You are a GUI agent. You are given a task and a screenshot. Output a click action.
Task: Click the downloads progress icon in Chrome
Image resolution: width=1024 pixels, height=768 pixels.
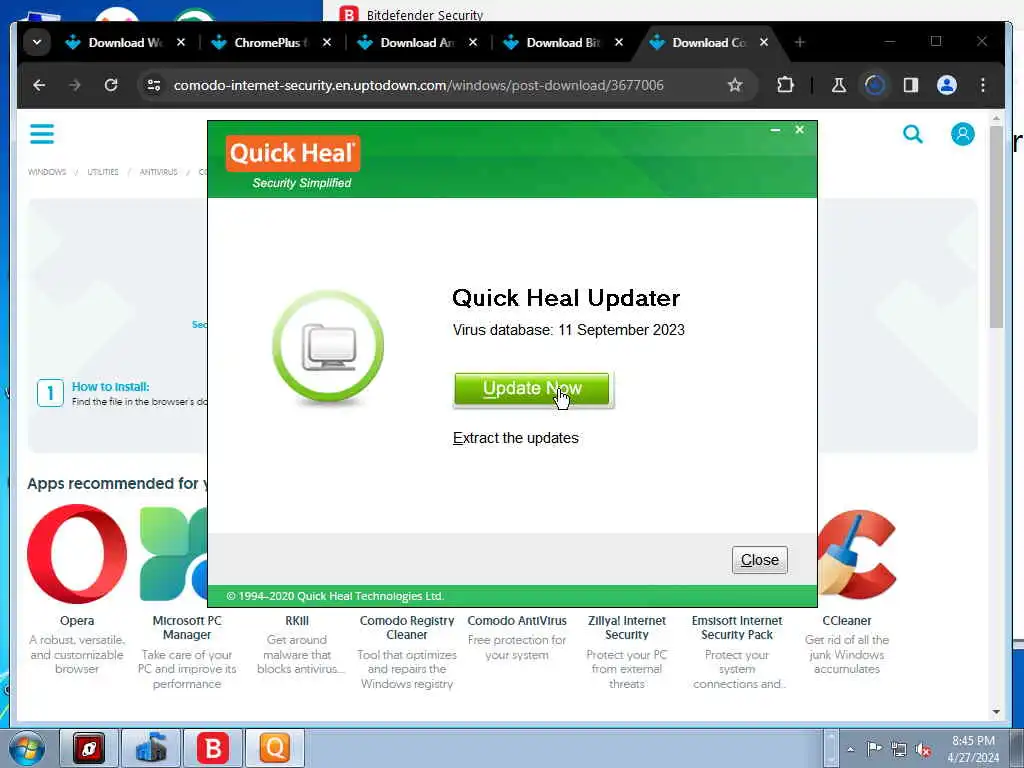click(874, 85)
